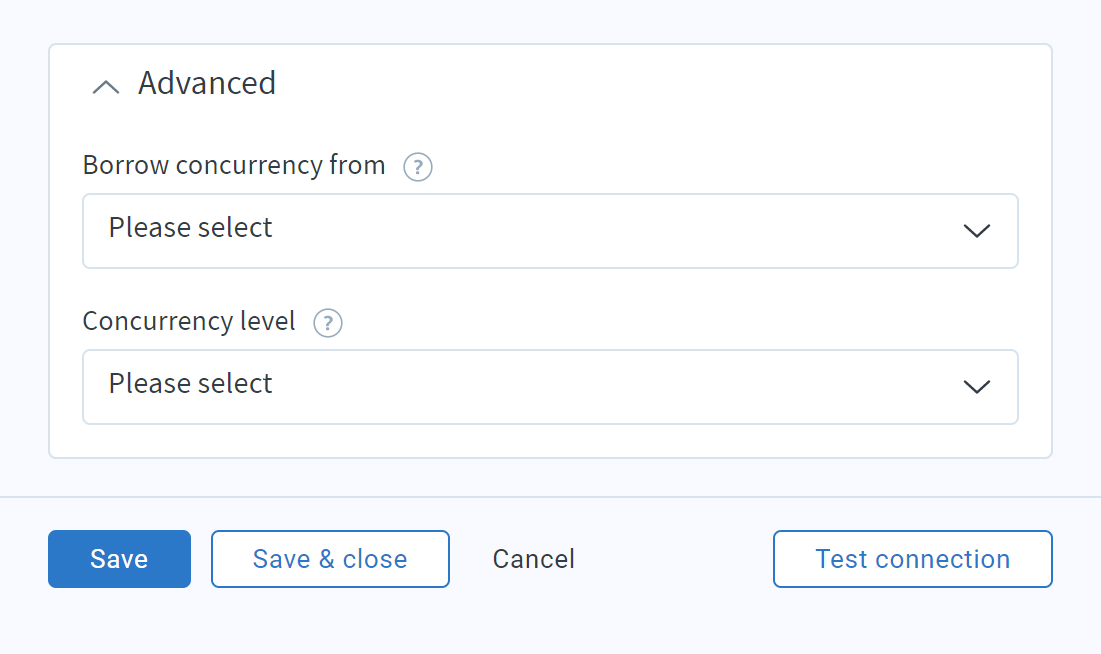Collapse the Advanced section using its chevron
The width and height of the screenshot is (1101, 654).
point(106,87)
